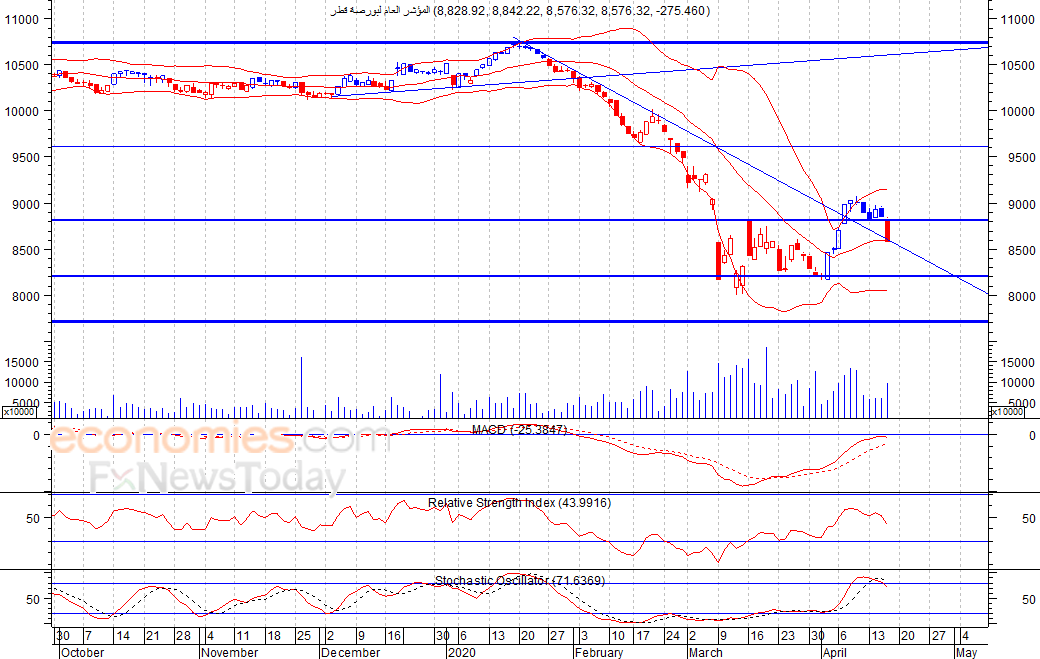
Task: Click the x10000 multiplier tag on right
Action: [x=1007, y=412]
